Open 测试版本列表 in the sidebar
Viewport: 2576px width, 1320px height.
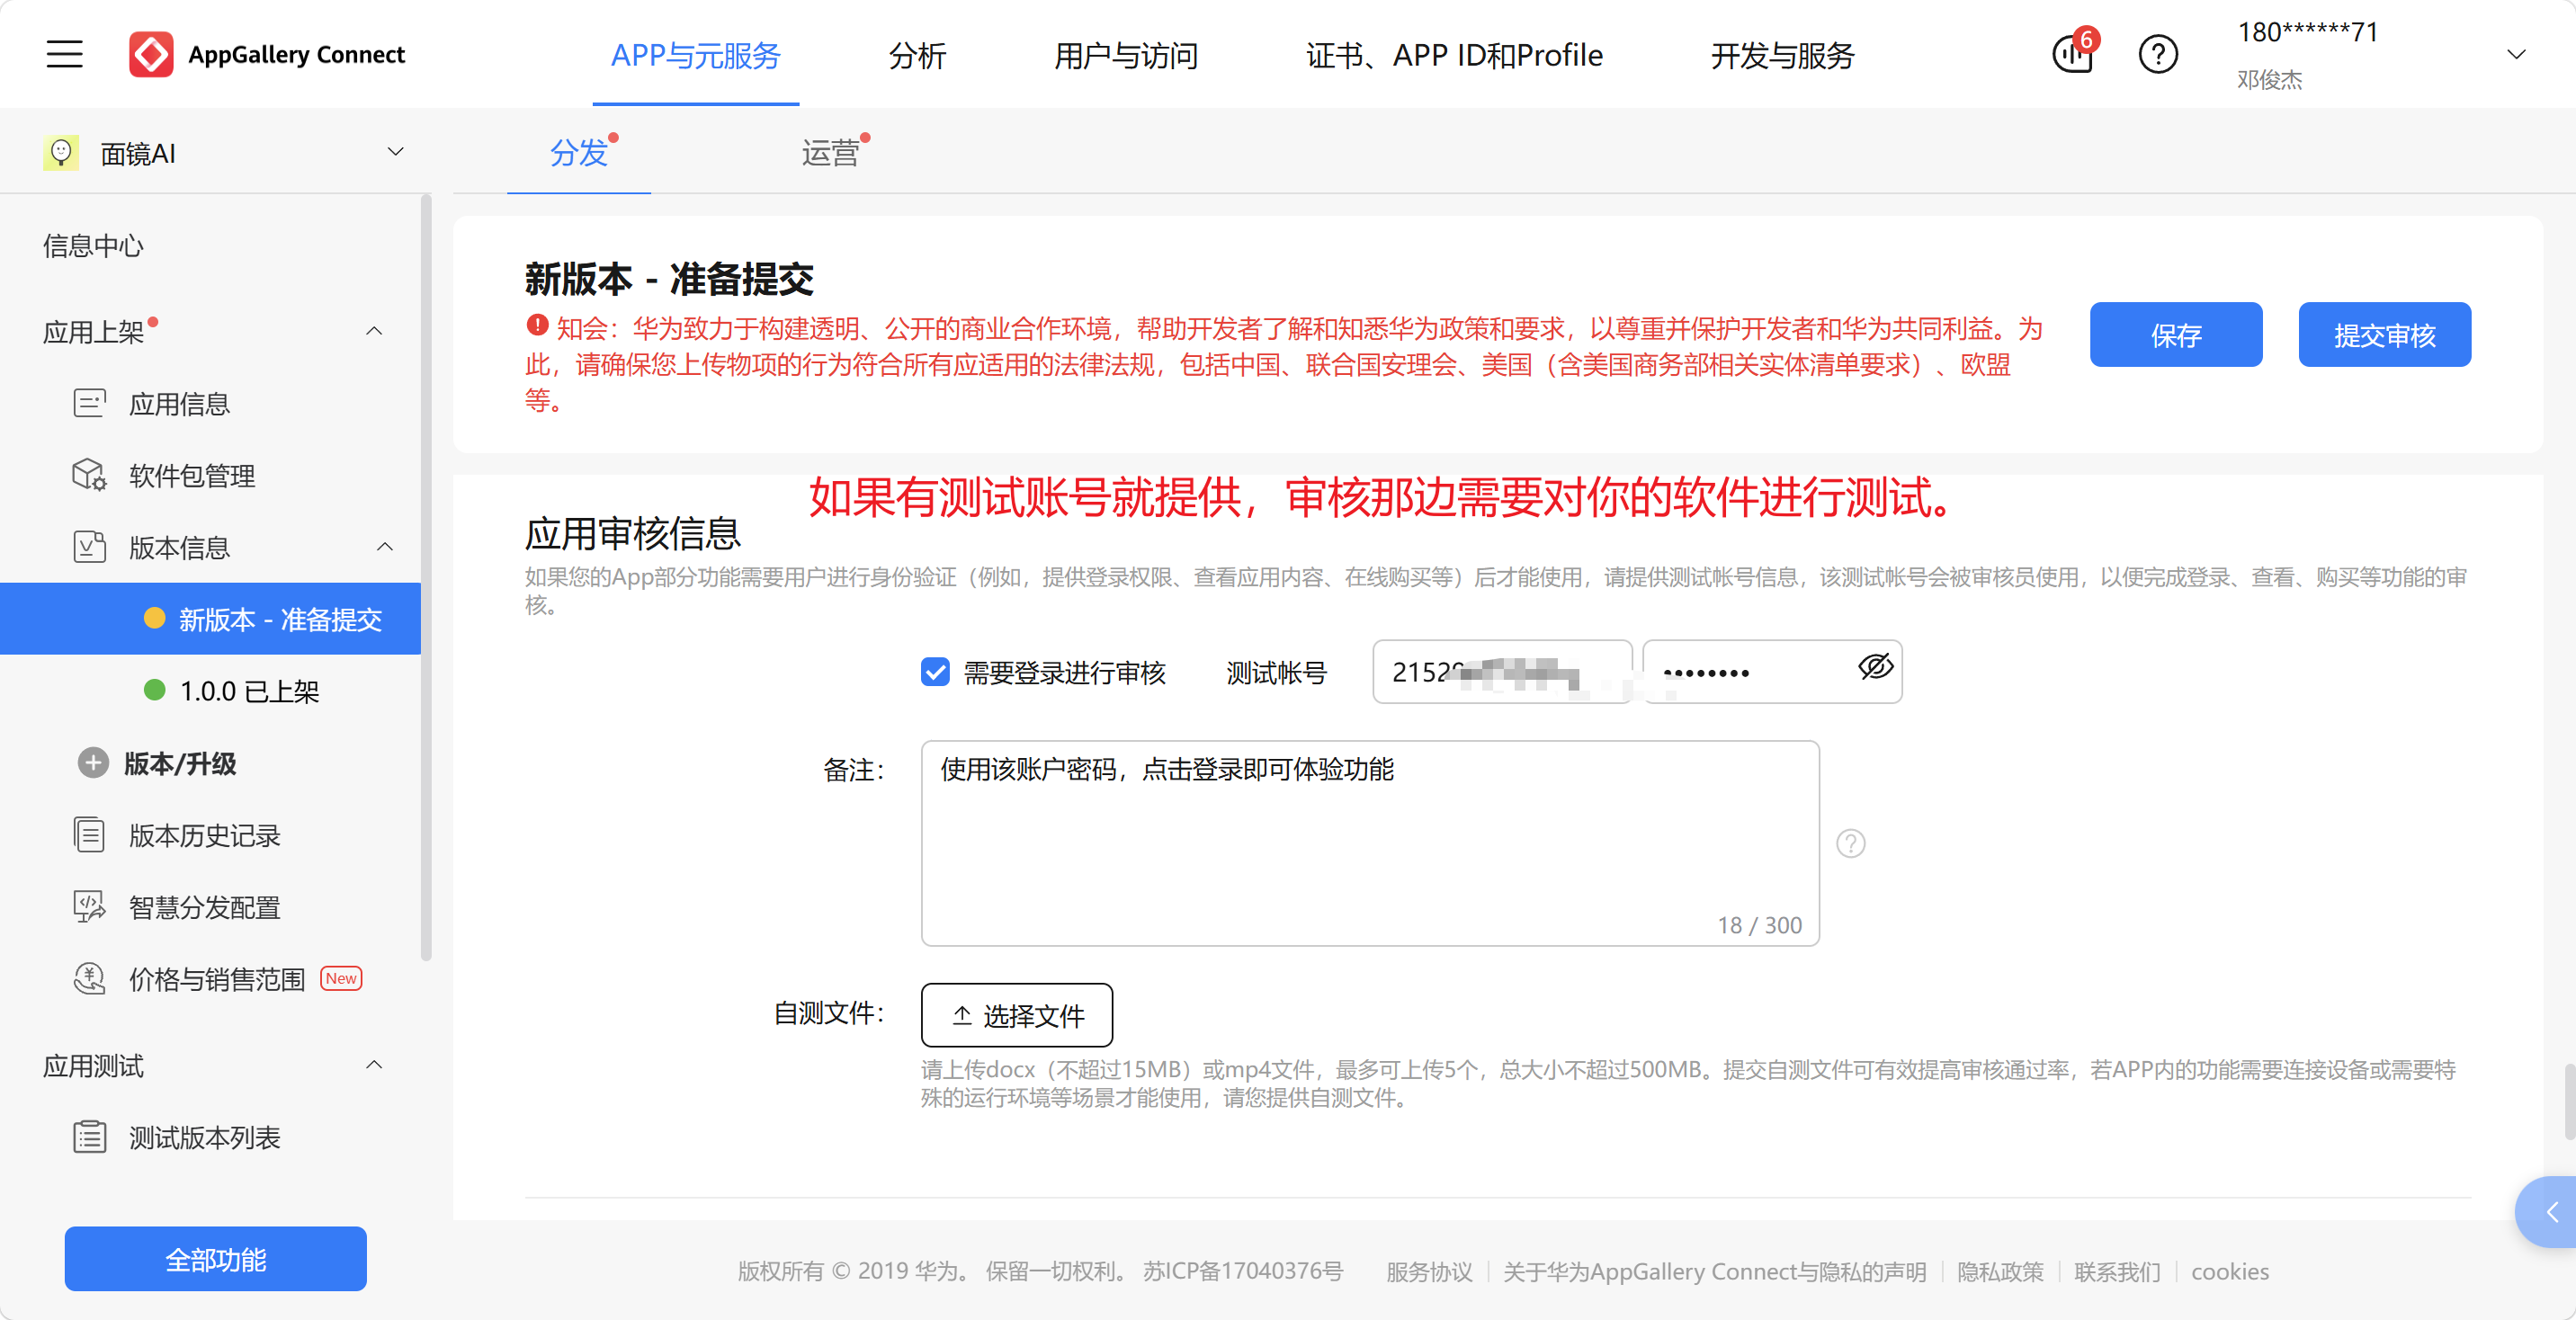click(204, 1137)
